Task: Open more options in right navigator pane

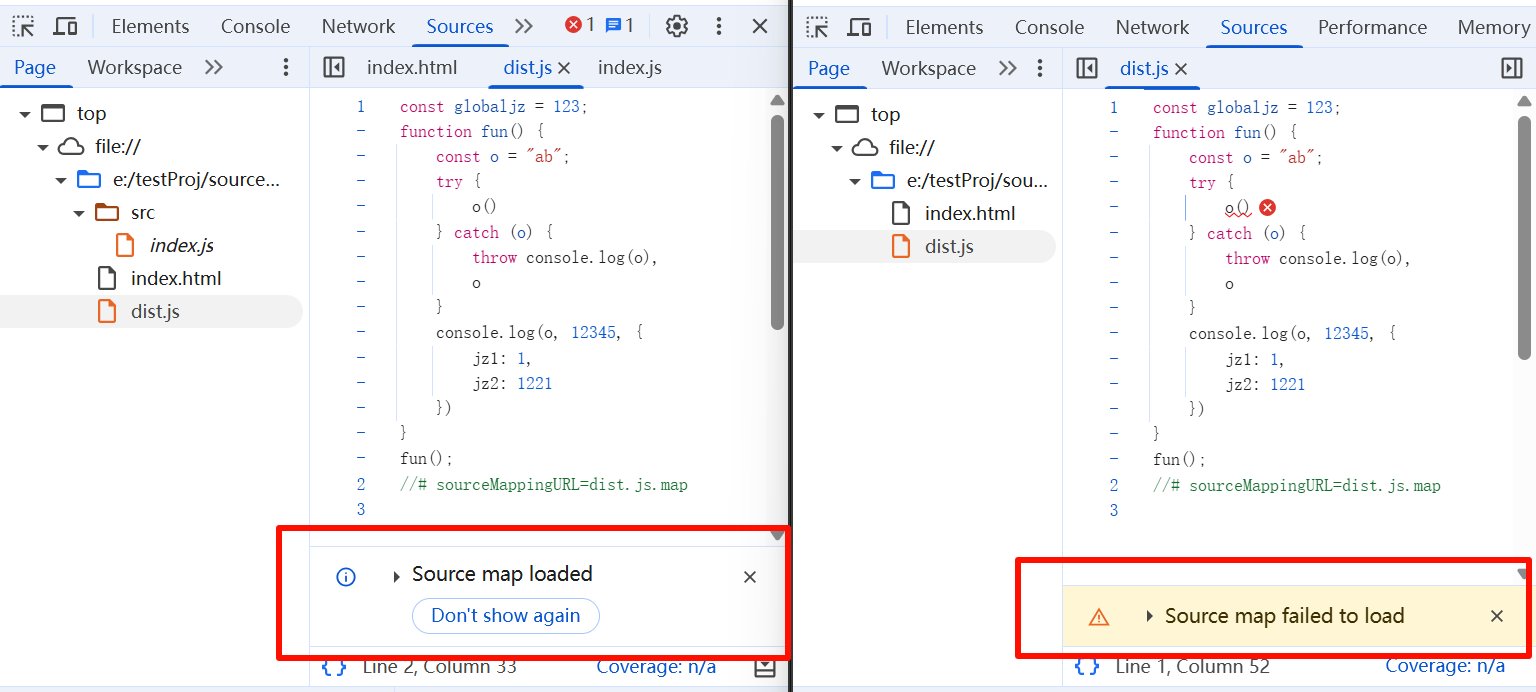Action: click(1040, 68)
